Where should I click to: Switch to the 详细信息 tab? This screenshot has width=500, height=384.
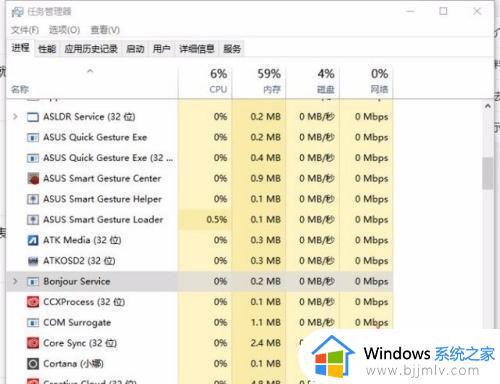pyautogui.click(x=197, y=49)
